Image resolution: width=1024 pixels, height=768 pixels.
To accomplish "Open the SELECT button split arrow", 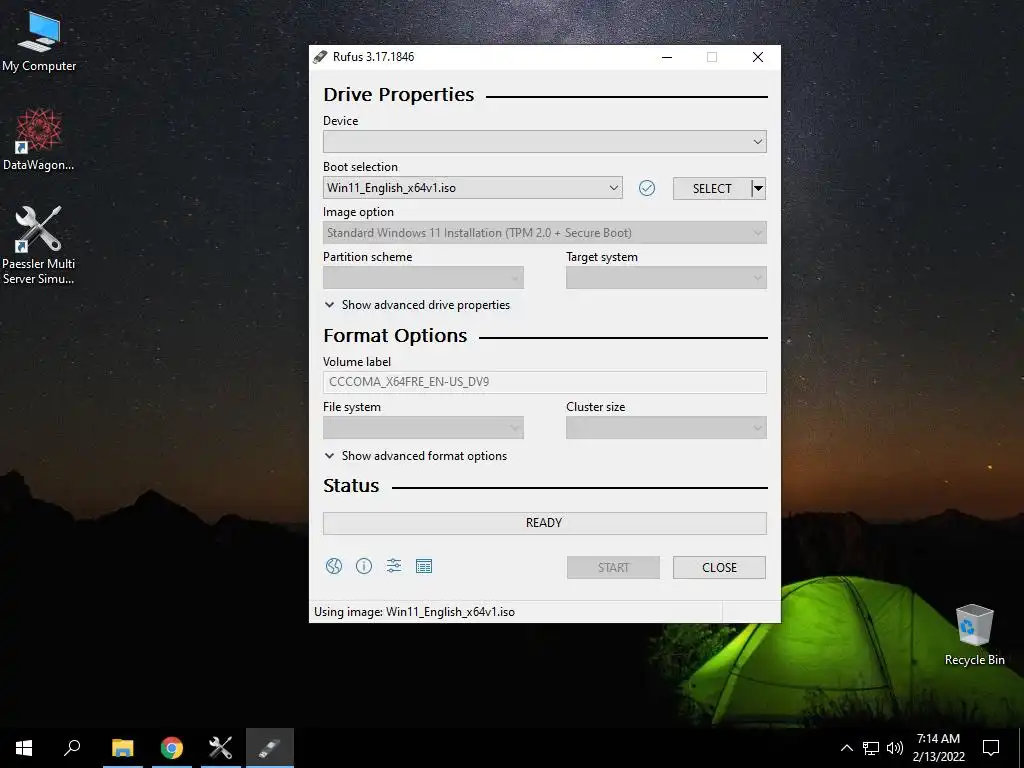I will coord(758,188).
